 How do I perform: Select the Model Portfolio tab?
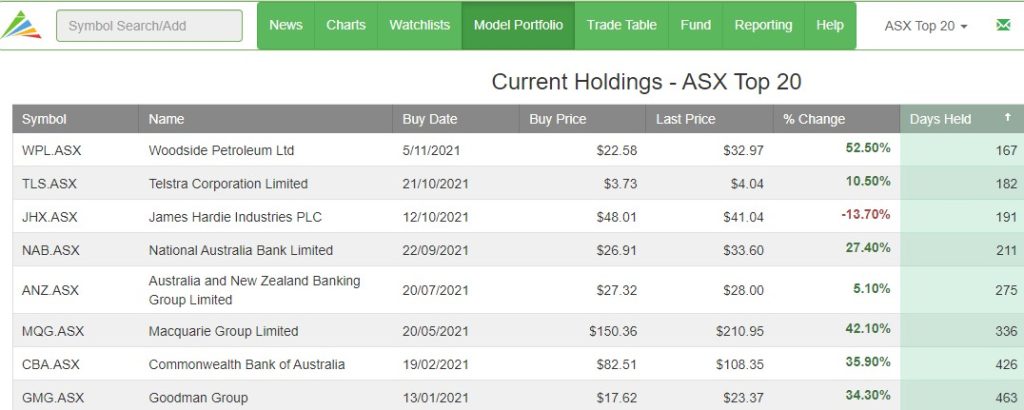pyautogui.click(x=518, y=25)
